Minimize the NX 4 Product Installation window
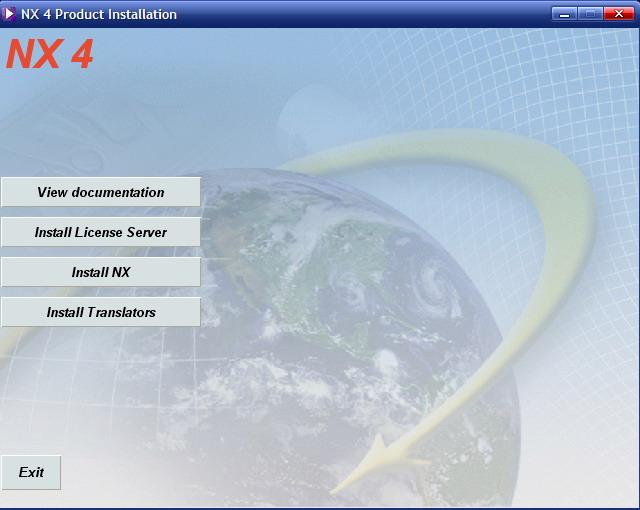 [564, 14]
